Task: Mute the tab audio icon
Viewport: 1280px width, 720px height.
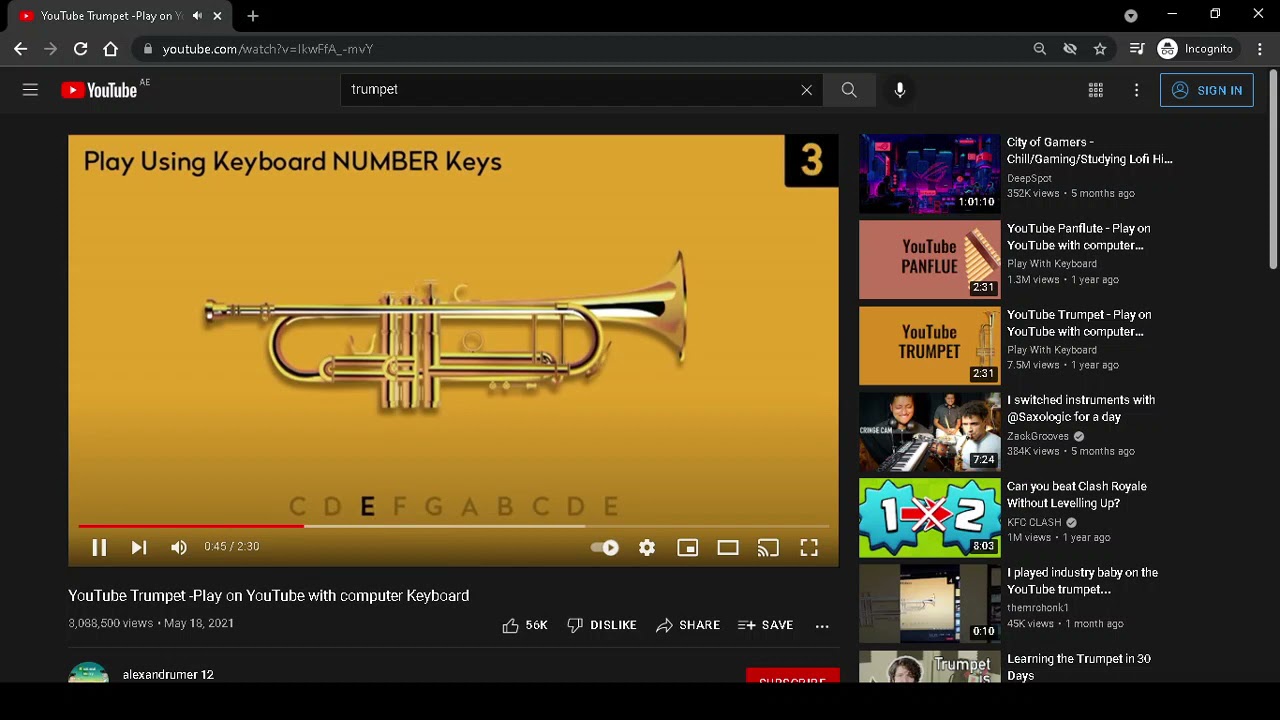Action: click(x=197, y=16)
